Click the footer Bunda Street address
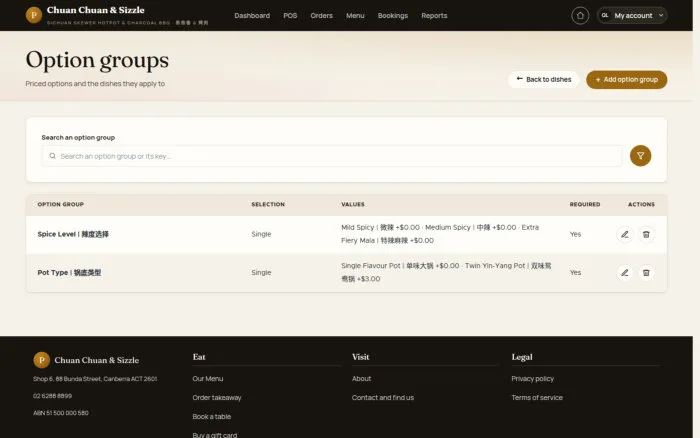The image size is (700, 438). (95, 379)
